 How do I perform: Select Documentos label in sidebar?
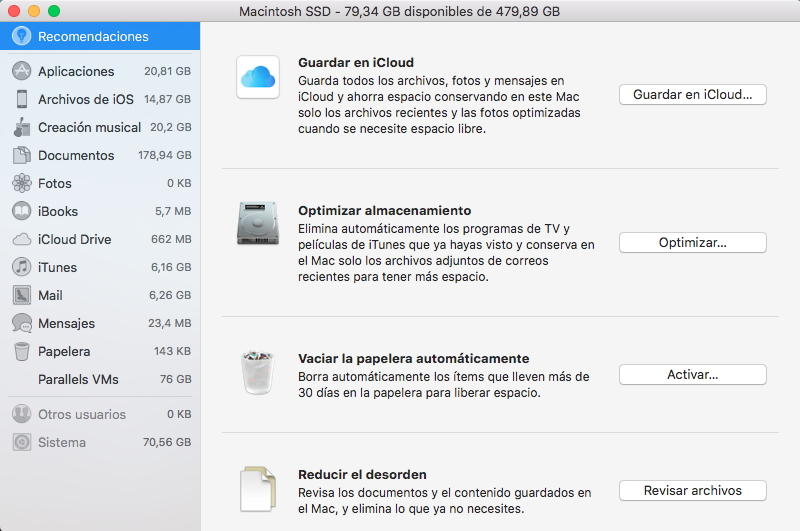[x=76, y=155]
